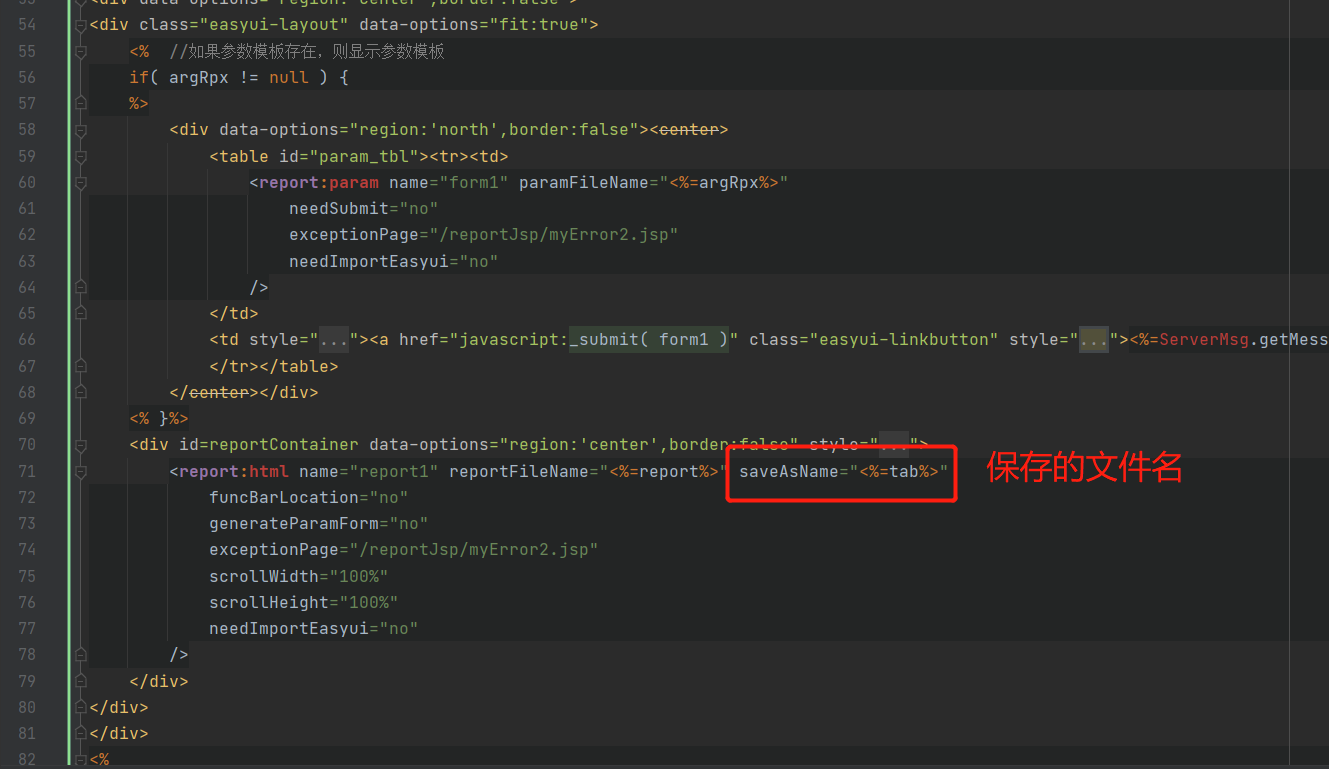Viewport: 1329px width, 769px height.
Task: Click fold end marker on line 64
Action: (x=81, y=288)
